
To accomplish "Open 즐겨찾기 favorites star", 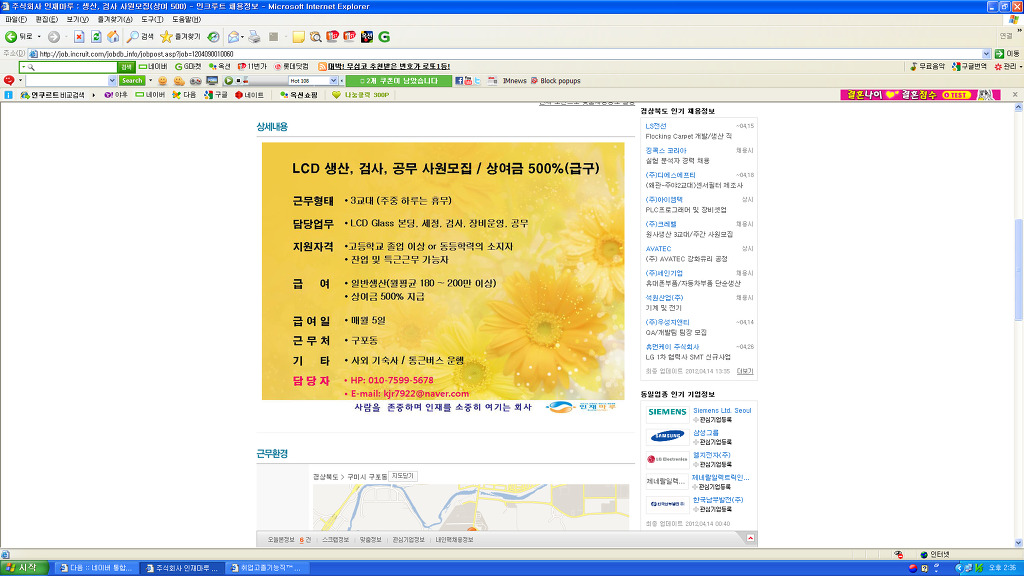I will click(x=180, y=37).
